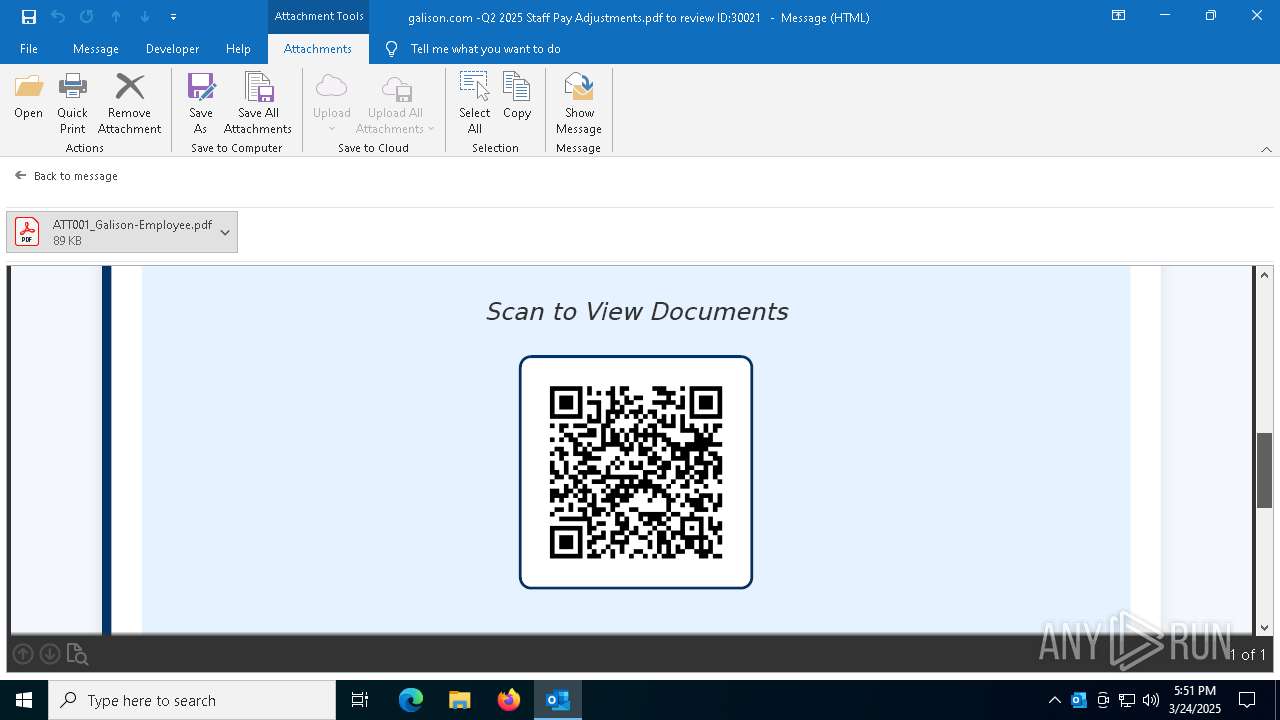Open the Ribbon Display Options
Screen dimensions: 1280x720
(x=1118, y=16)
